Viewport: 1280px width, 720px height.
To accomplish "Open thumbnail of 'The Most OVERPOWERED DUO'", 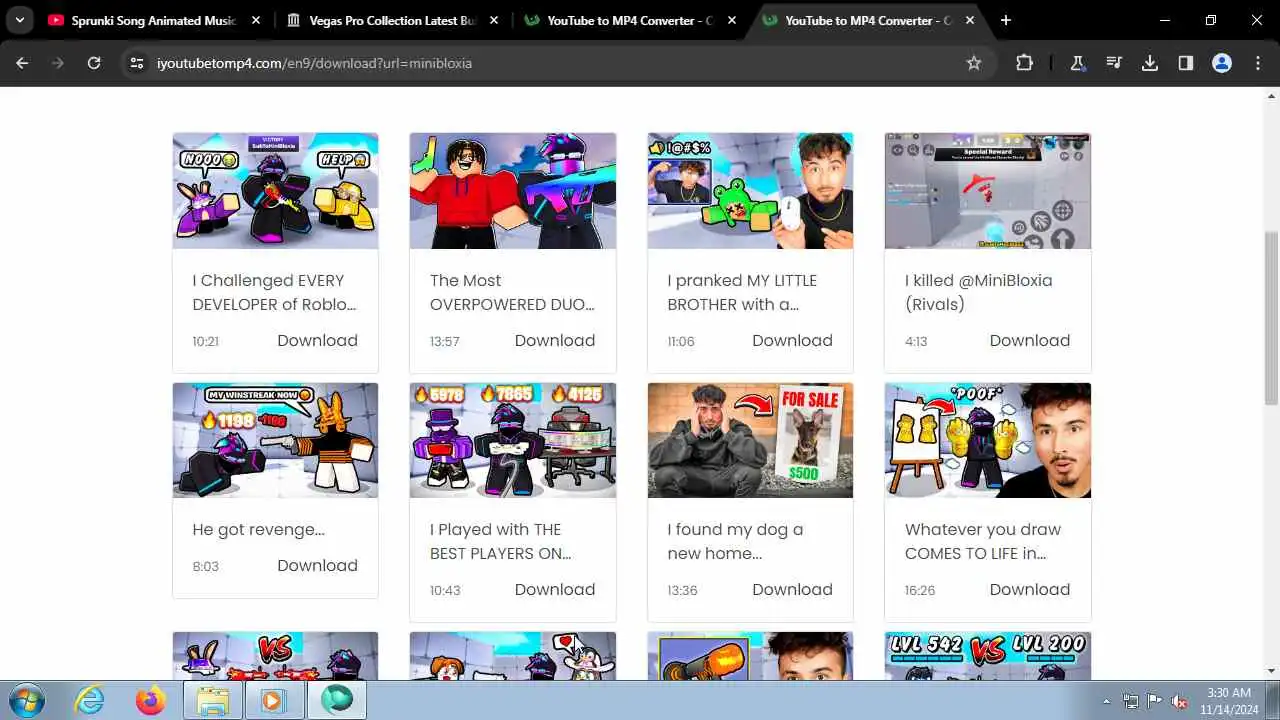I will [x=513, y=191].
